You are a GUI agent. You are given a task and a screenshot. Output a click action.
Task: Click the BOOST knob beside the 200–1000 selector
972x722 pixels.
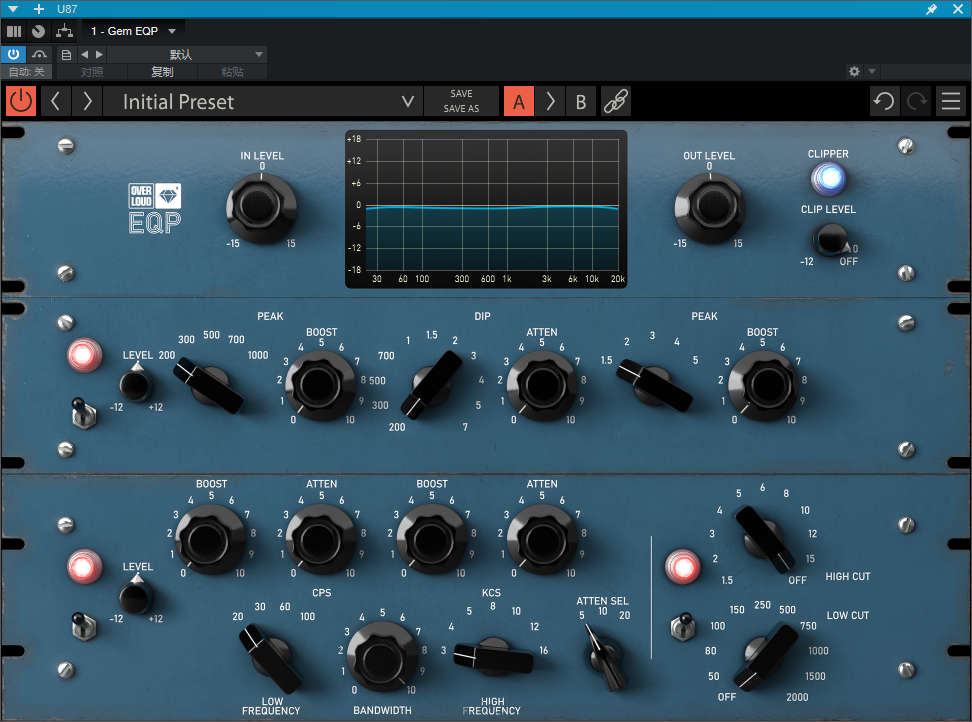(320, 385)
